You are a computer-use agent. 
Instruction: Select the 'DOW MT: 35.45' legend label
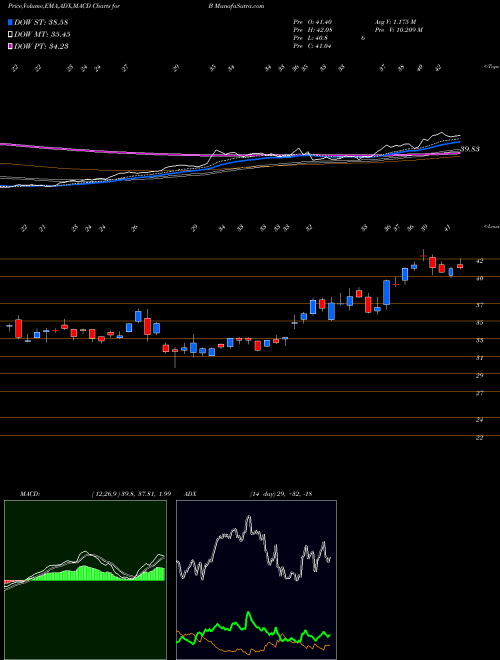click(42, 34)
